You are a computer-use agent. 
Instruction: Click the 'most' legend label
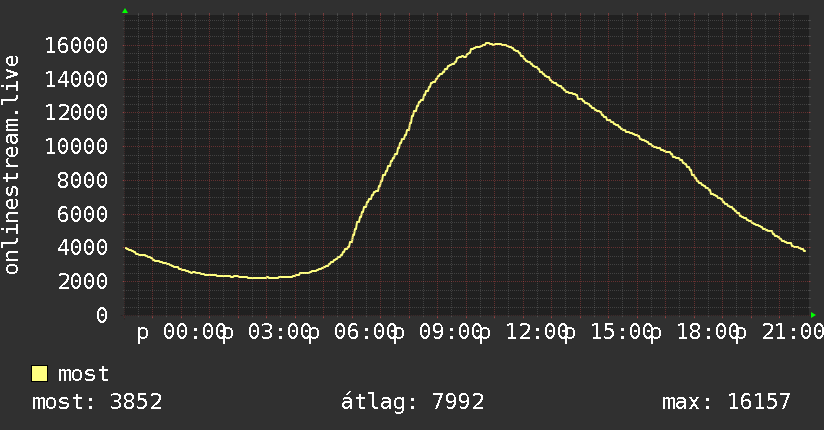83,374
